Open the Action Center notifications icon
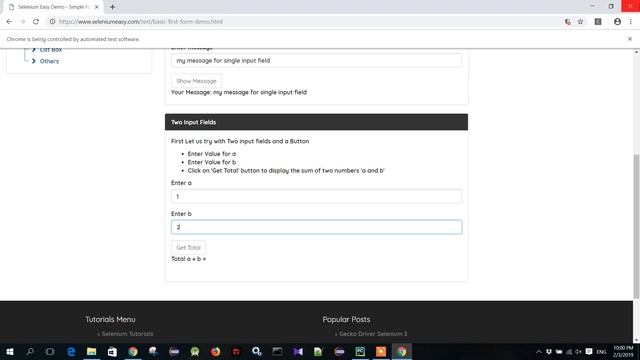 point(589,352)
